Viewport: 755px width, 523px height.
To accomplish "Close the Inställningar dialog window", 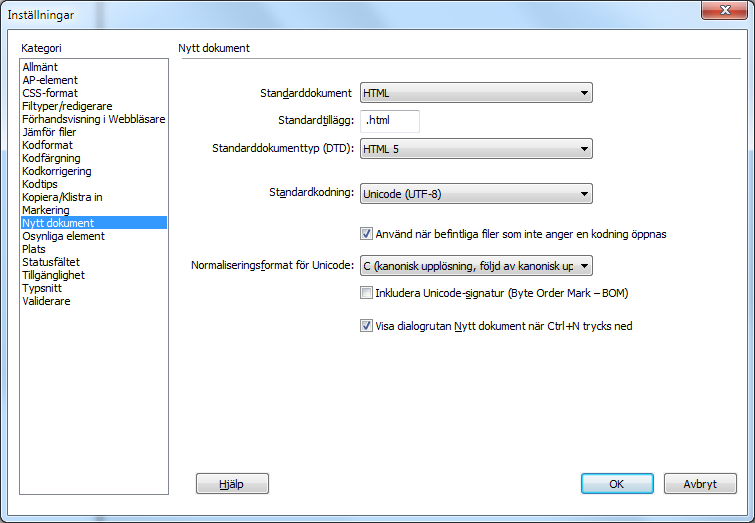I will point(725,11).
